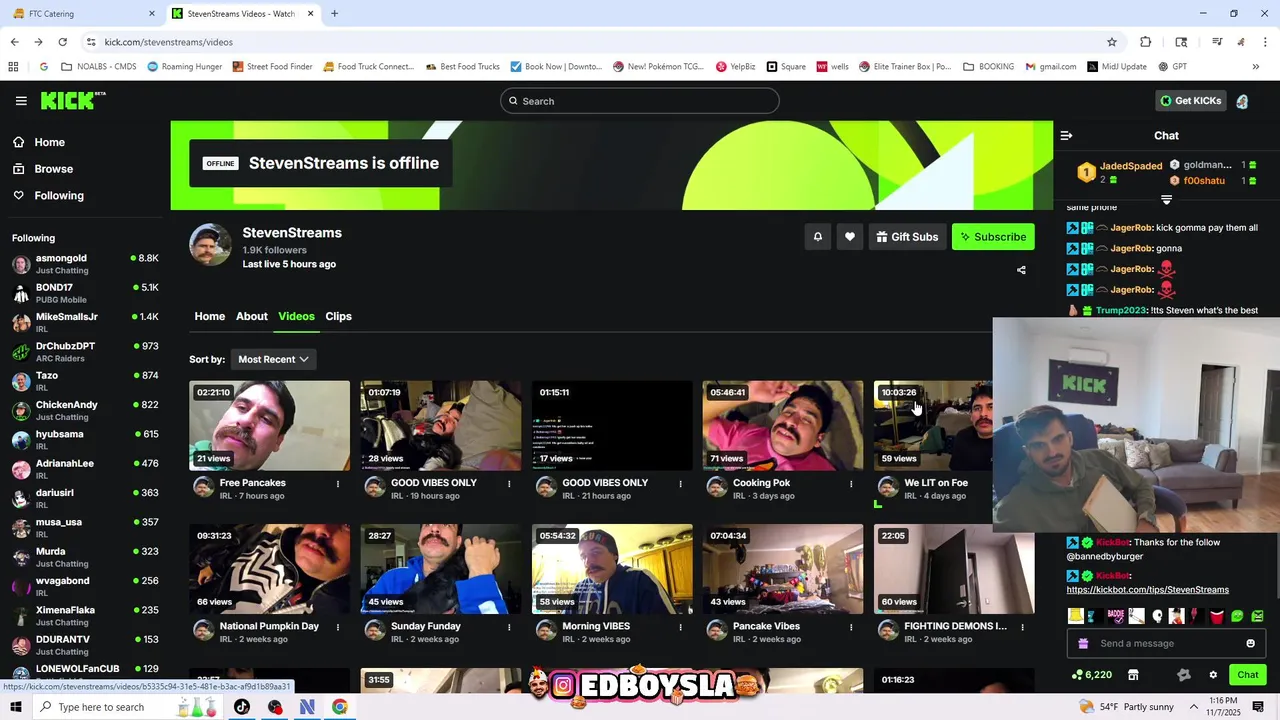Open the chat shop storefront icon
Screen dimensions: 1280x720
click(x=1133, y=675)
